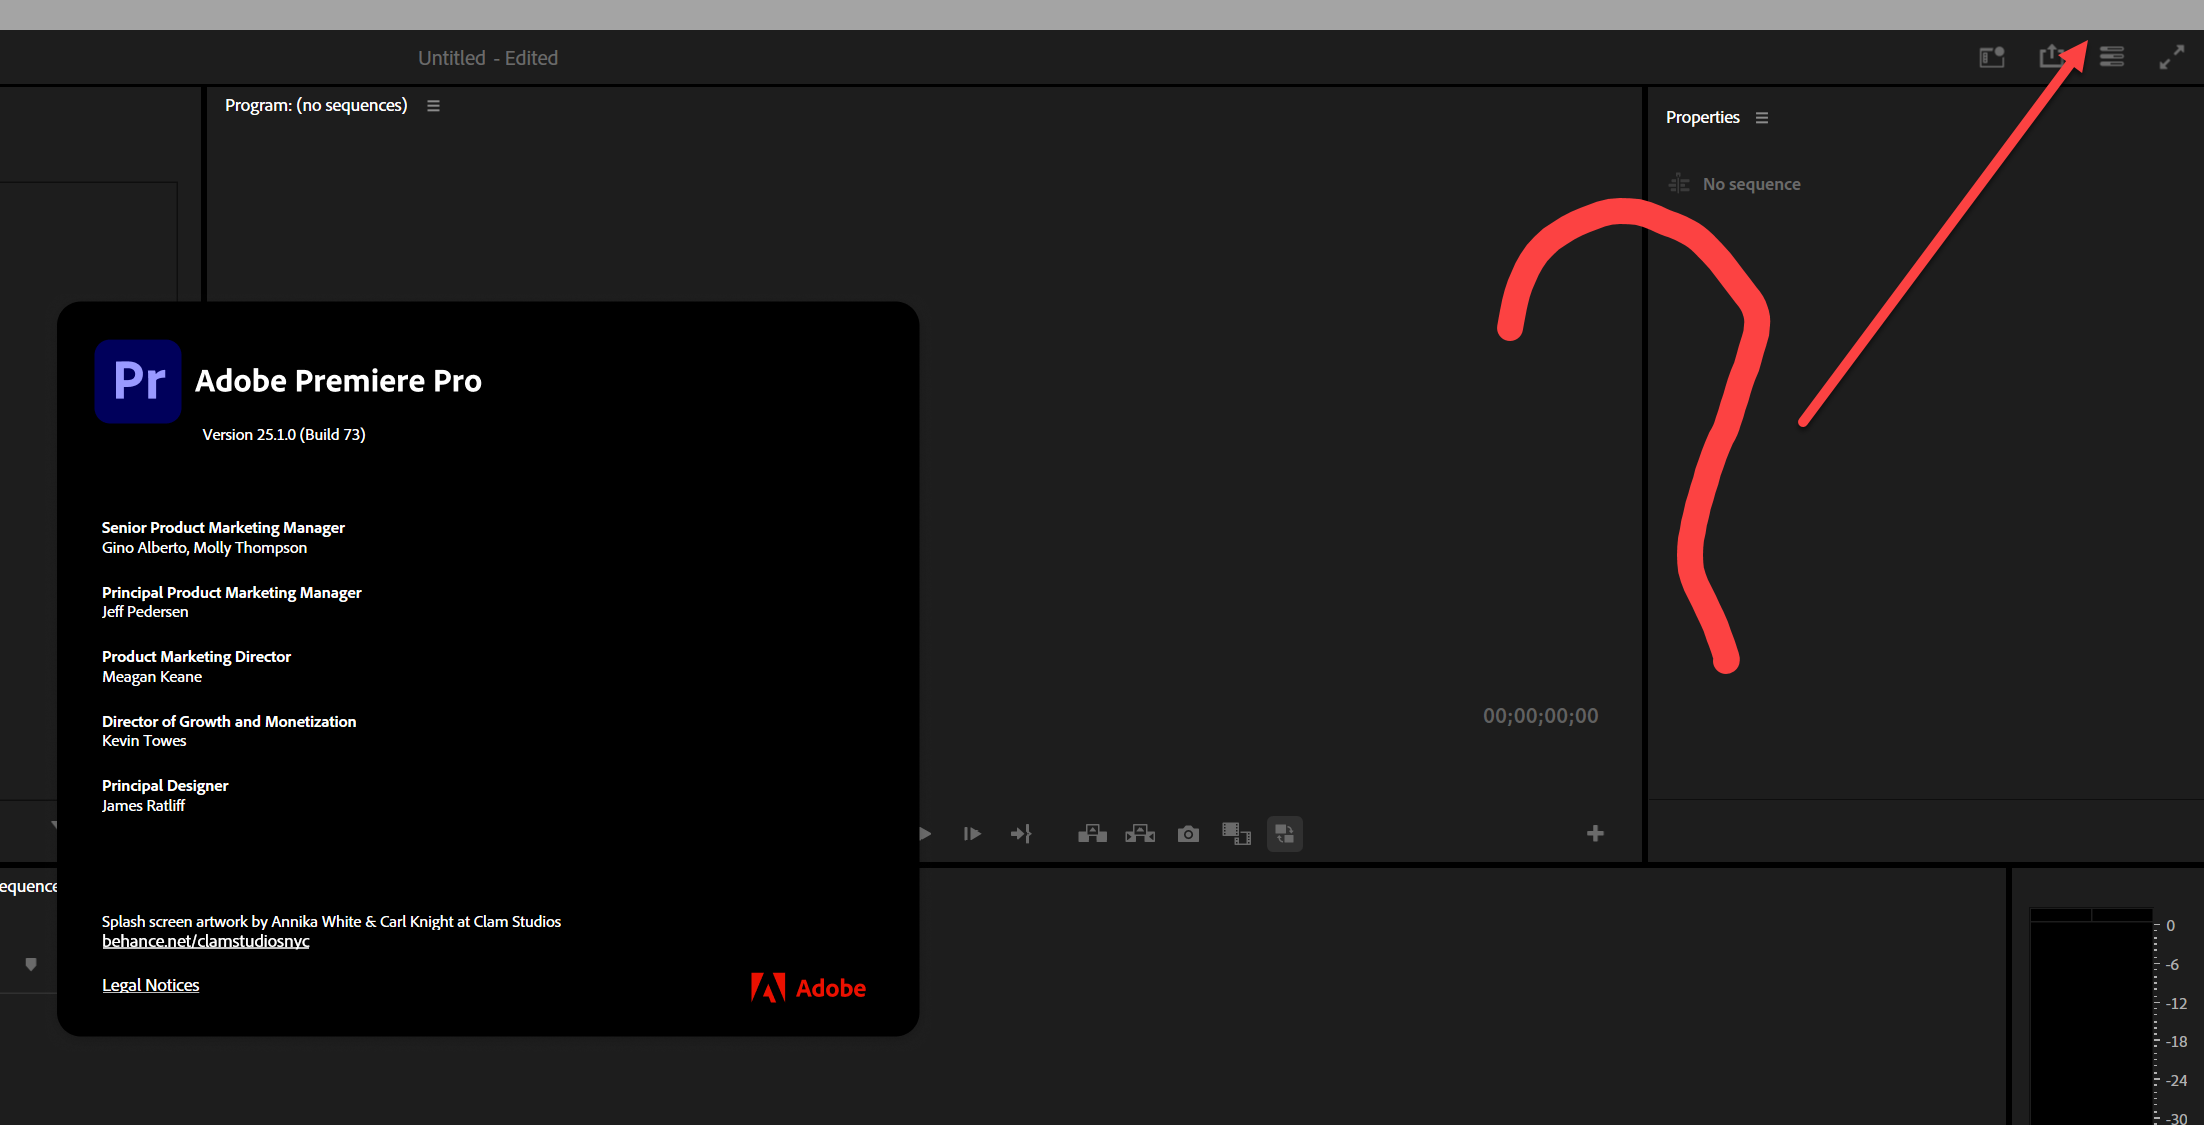Click the Step Forward playback icon
This screenshot has width=2204, height=1125.
click(x=972, y=834)
